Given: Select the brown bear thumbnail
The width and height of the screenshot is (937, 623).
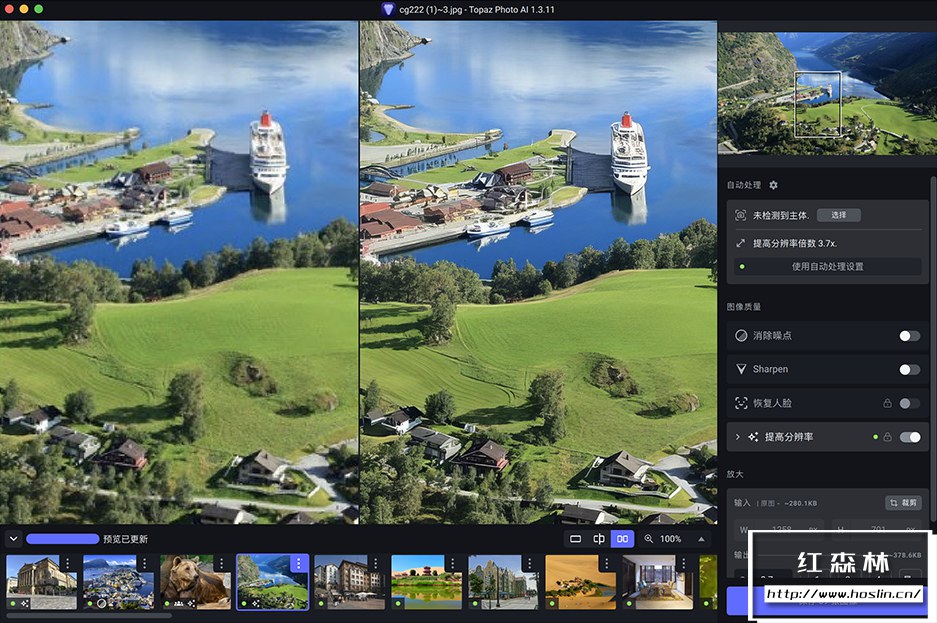Looking at the screenshot, I should pos(195,582).
